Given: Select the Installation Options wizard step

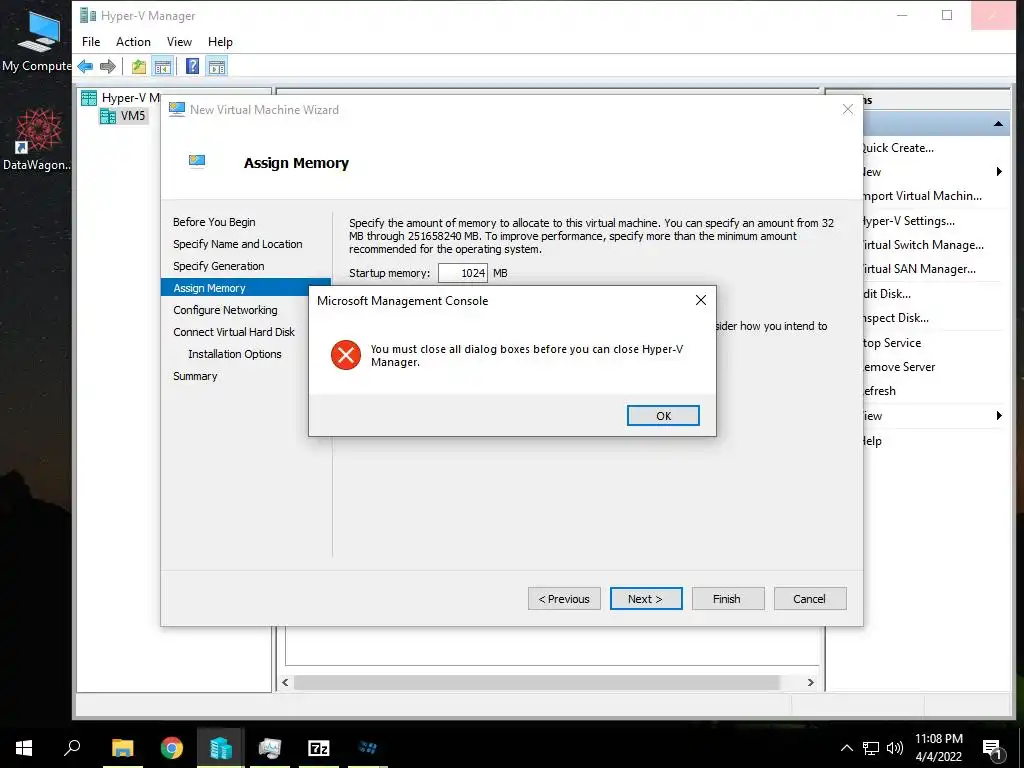Looking at the screenshot, I should click(x=235, y=354).
